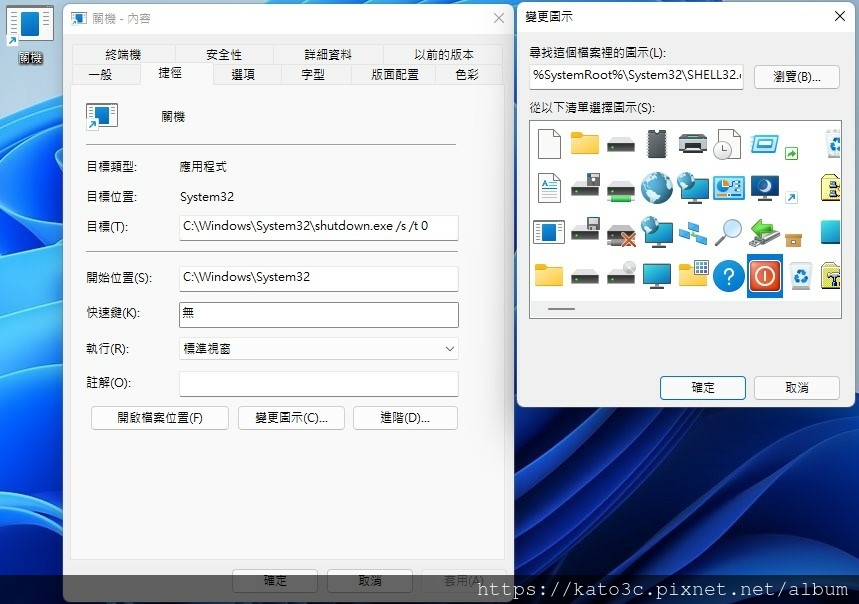Click 取消 in the 變更圖示 dialog
This screenshot has width=859, height=604.
[797, 388]
